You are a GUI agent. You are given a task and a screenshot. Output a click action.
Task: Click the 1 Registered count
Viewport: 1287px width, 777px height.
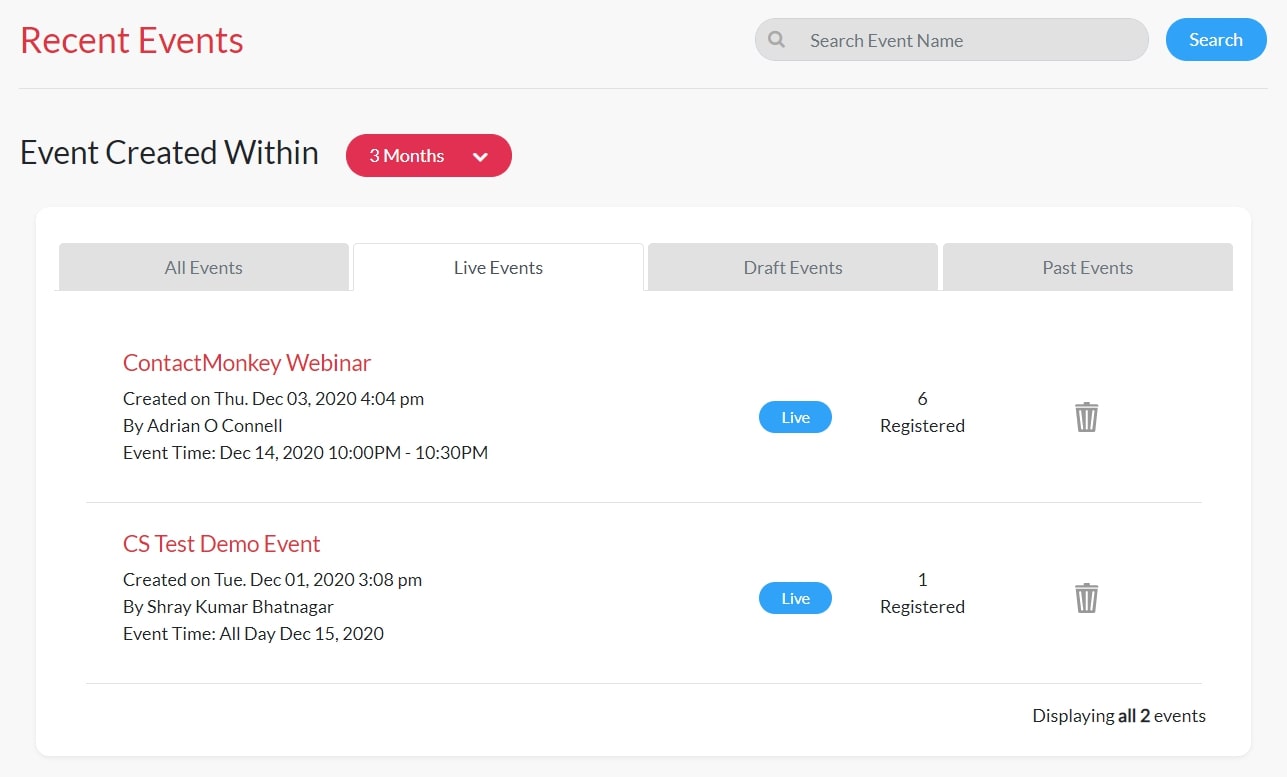click(922, 593)
